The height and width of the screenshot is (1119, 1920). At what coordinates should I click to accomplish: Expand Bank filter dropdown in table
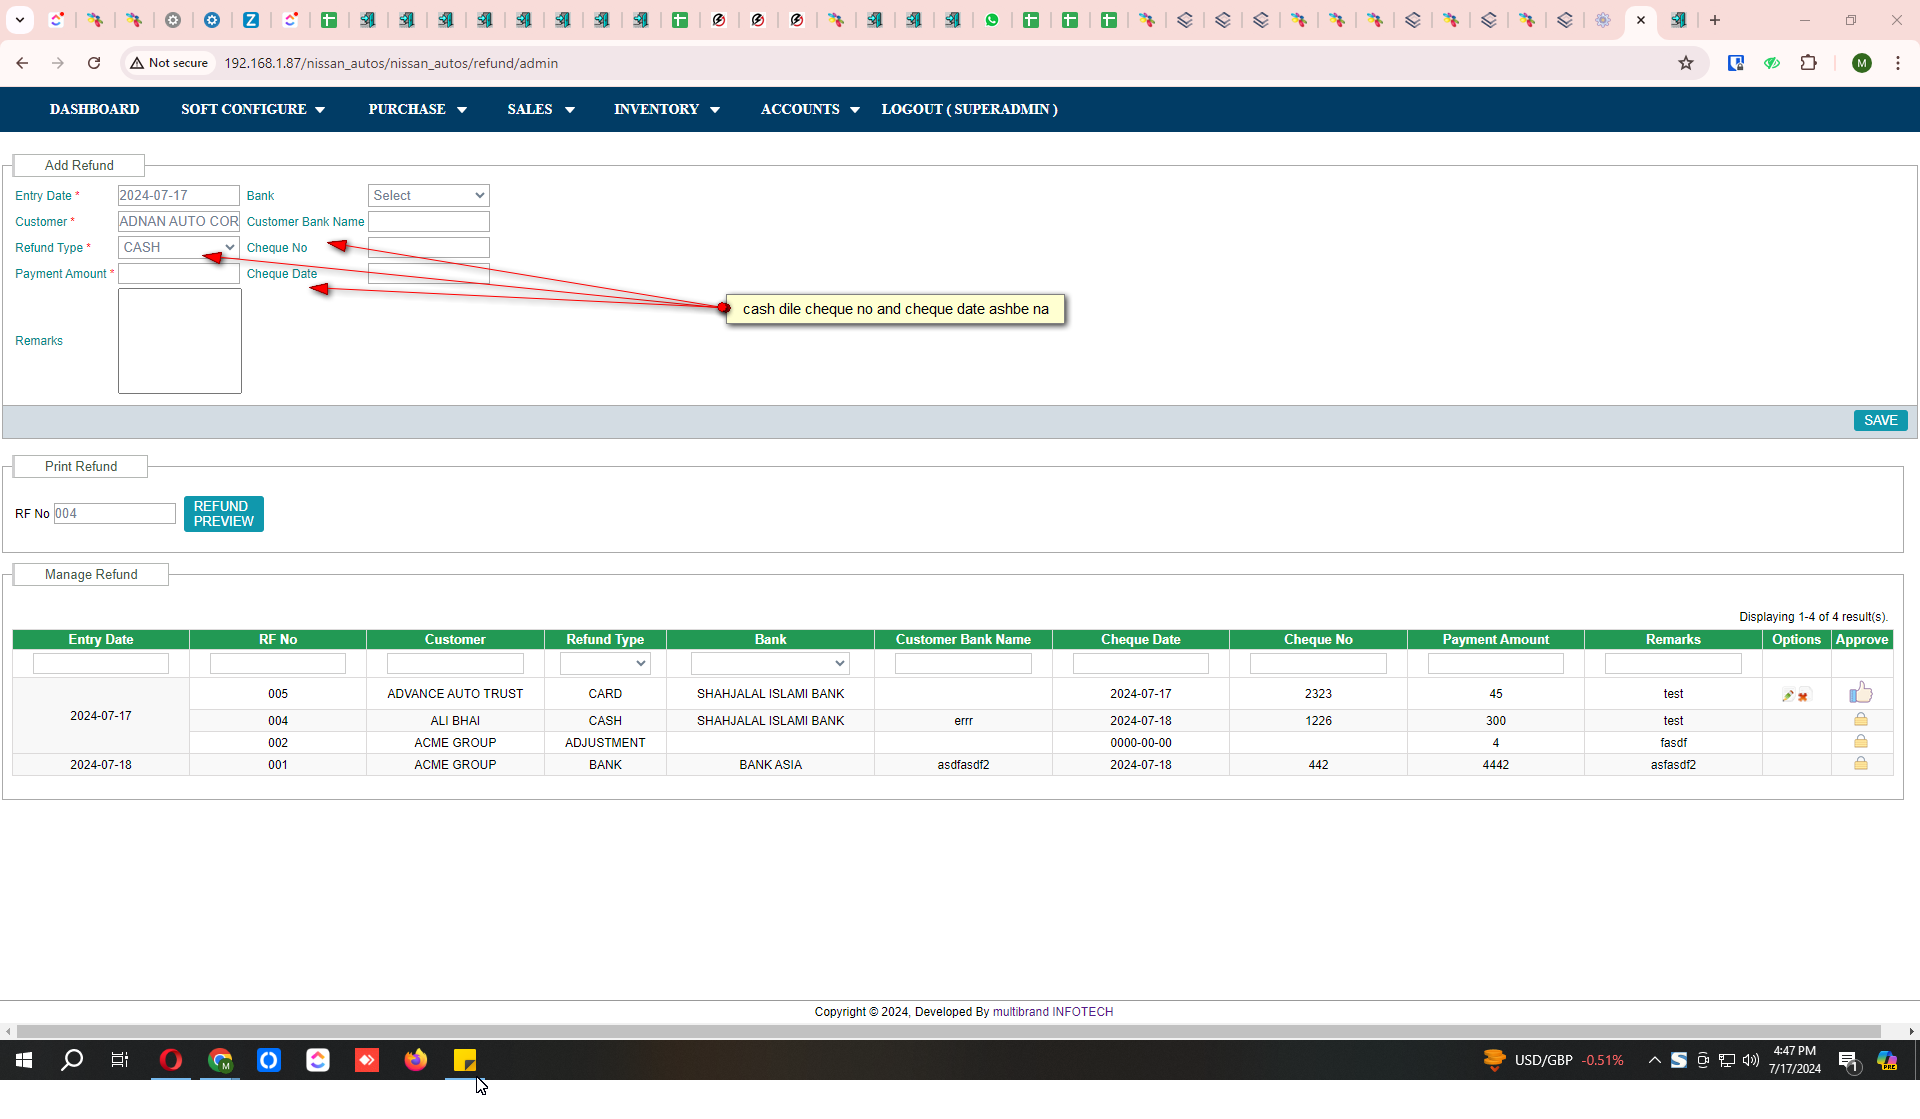(x=770, y=664)
